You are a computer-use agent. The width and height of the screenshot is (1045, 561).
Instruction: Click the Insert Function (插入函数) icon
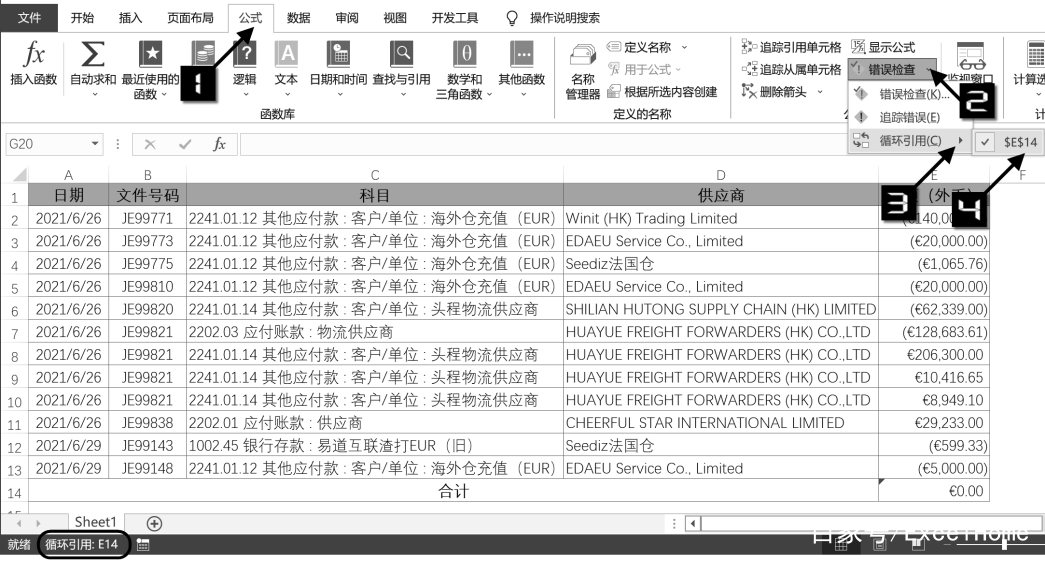pos(33,54)
